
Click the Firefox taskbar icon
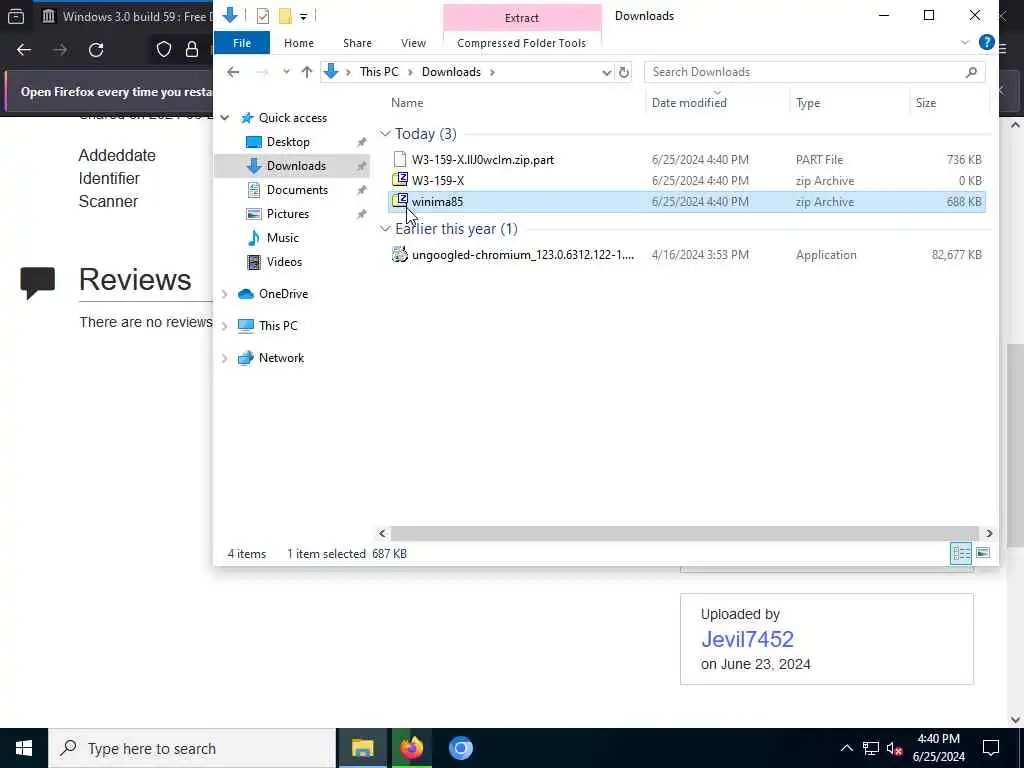pos(411,748)
